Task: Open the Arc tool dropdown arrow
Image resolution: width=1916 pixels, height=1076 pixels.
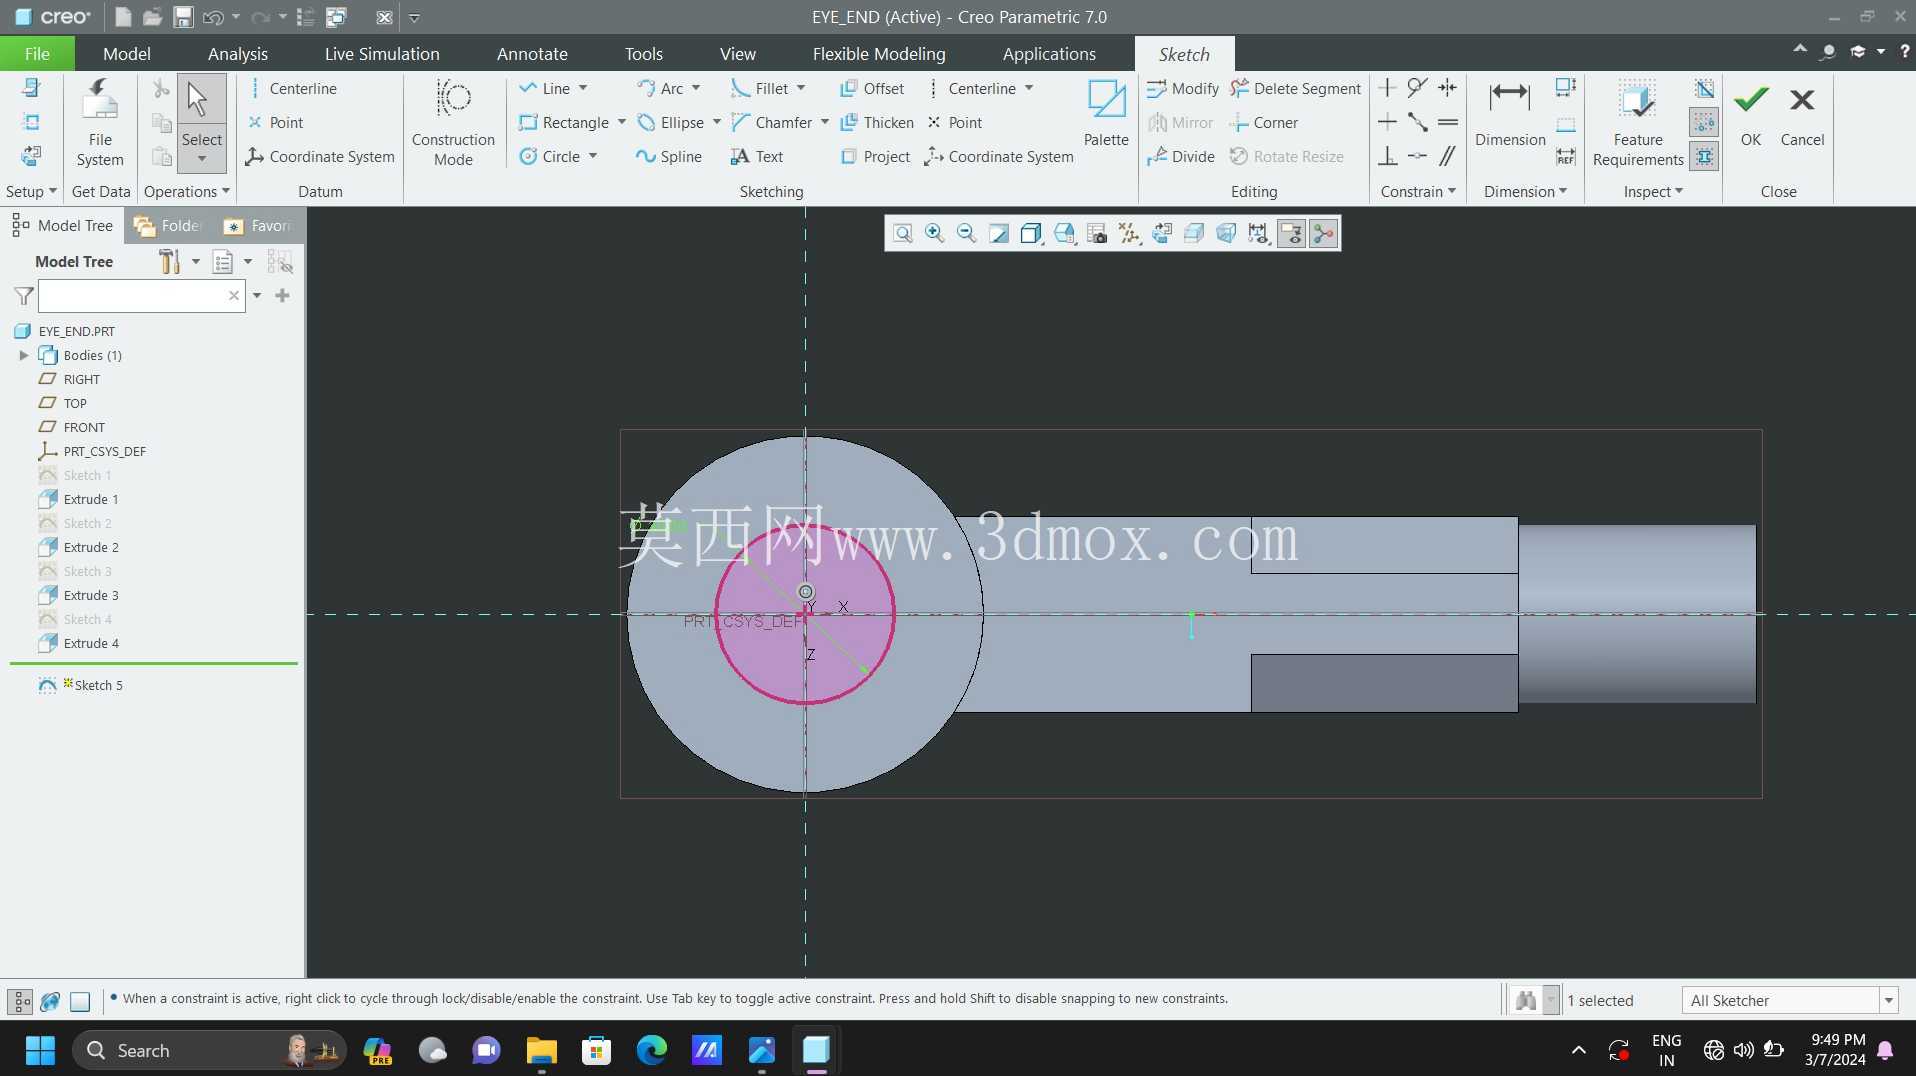Action: pos(696,88)
